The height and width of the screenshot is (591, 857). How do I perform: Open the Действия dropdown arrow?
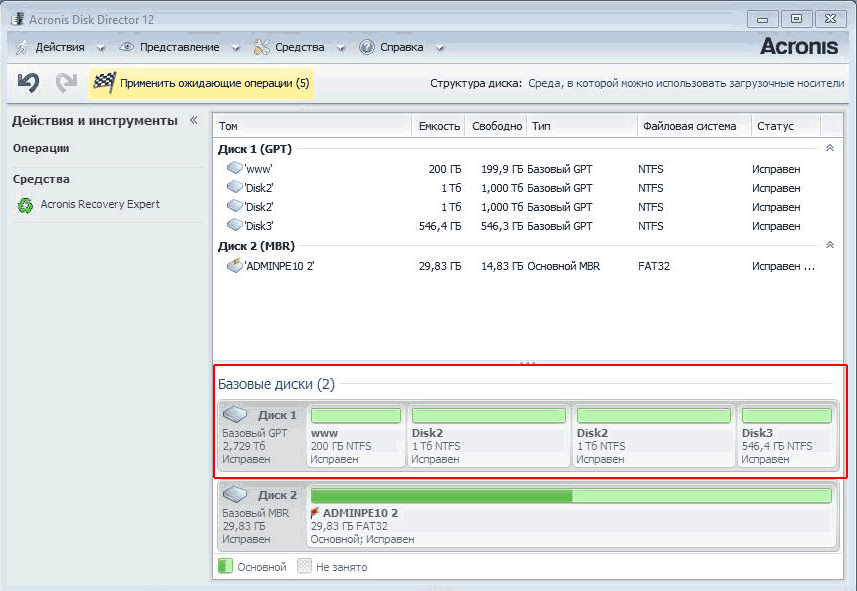tap(101, 48)
